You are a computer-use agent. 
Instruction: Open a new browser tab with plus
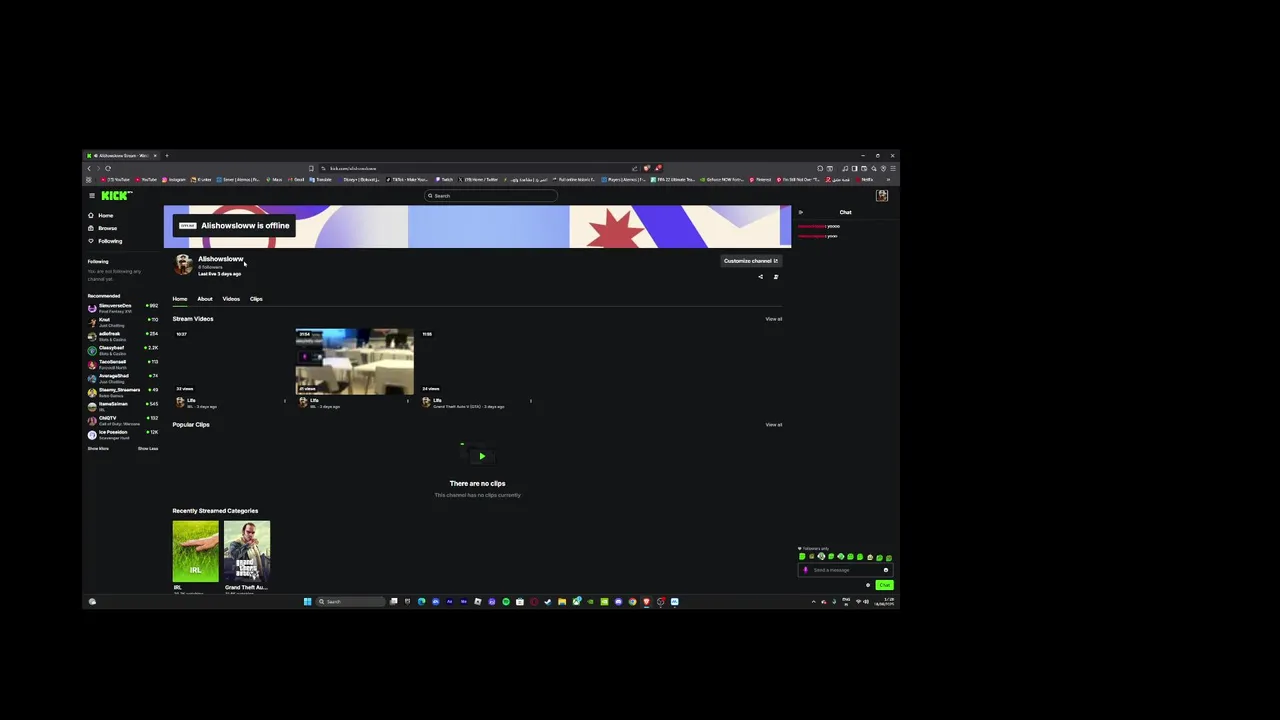[167, 156]
